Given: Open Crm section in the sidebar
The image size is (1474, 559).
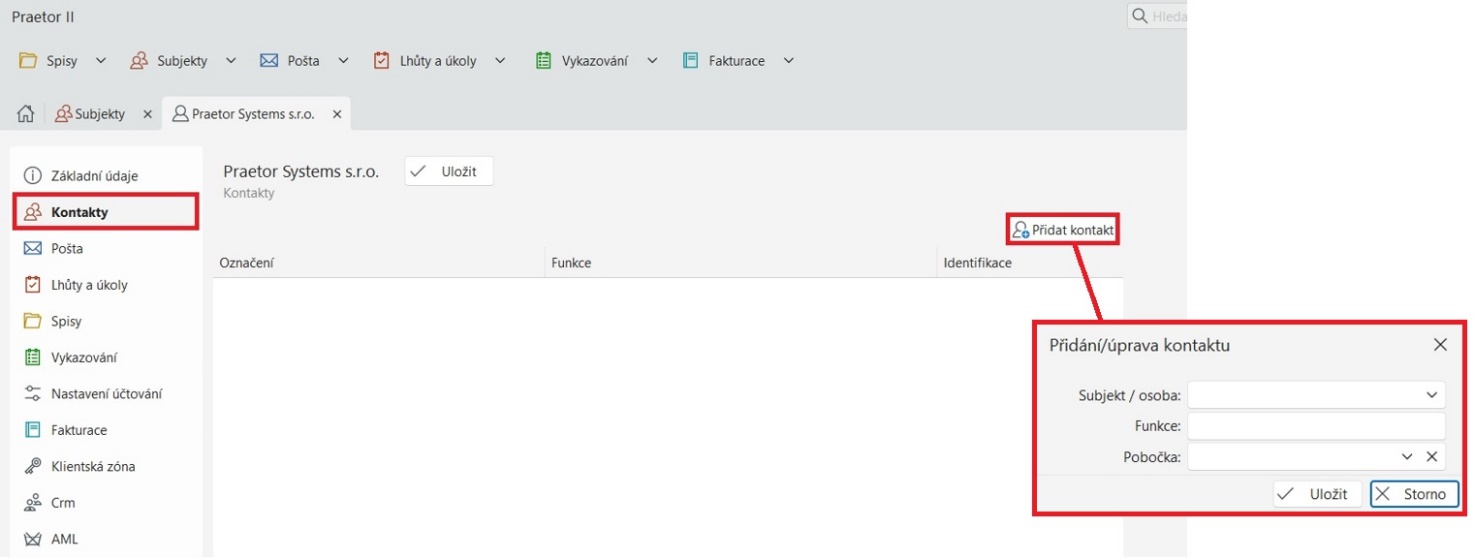Looking at the screenshot, I should point(62,503).
